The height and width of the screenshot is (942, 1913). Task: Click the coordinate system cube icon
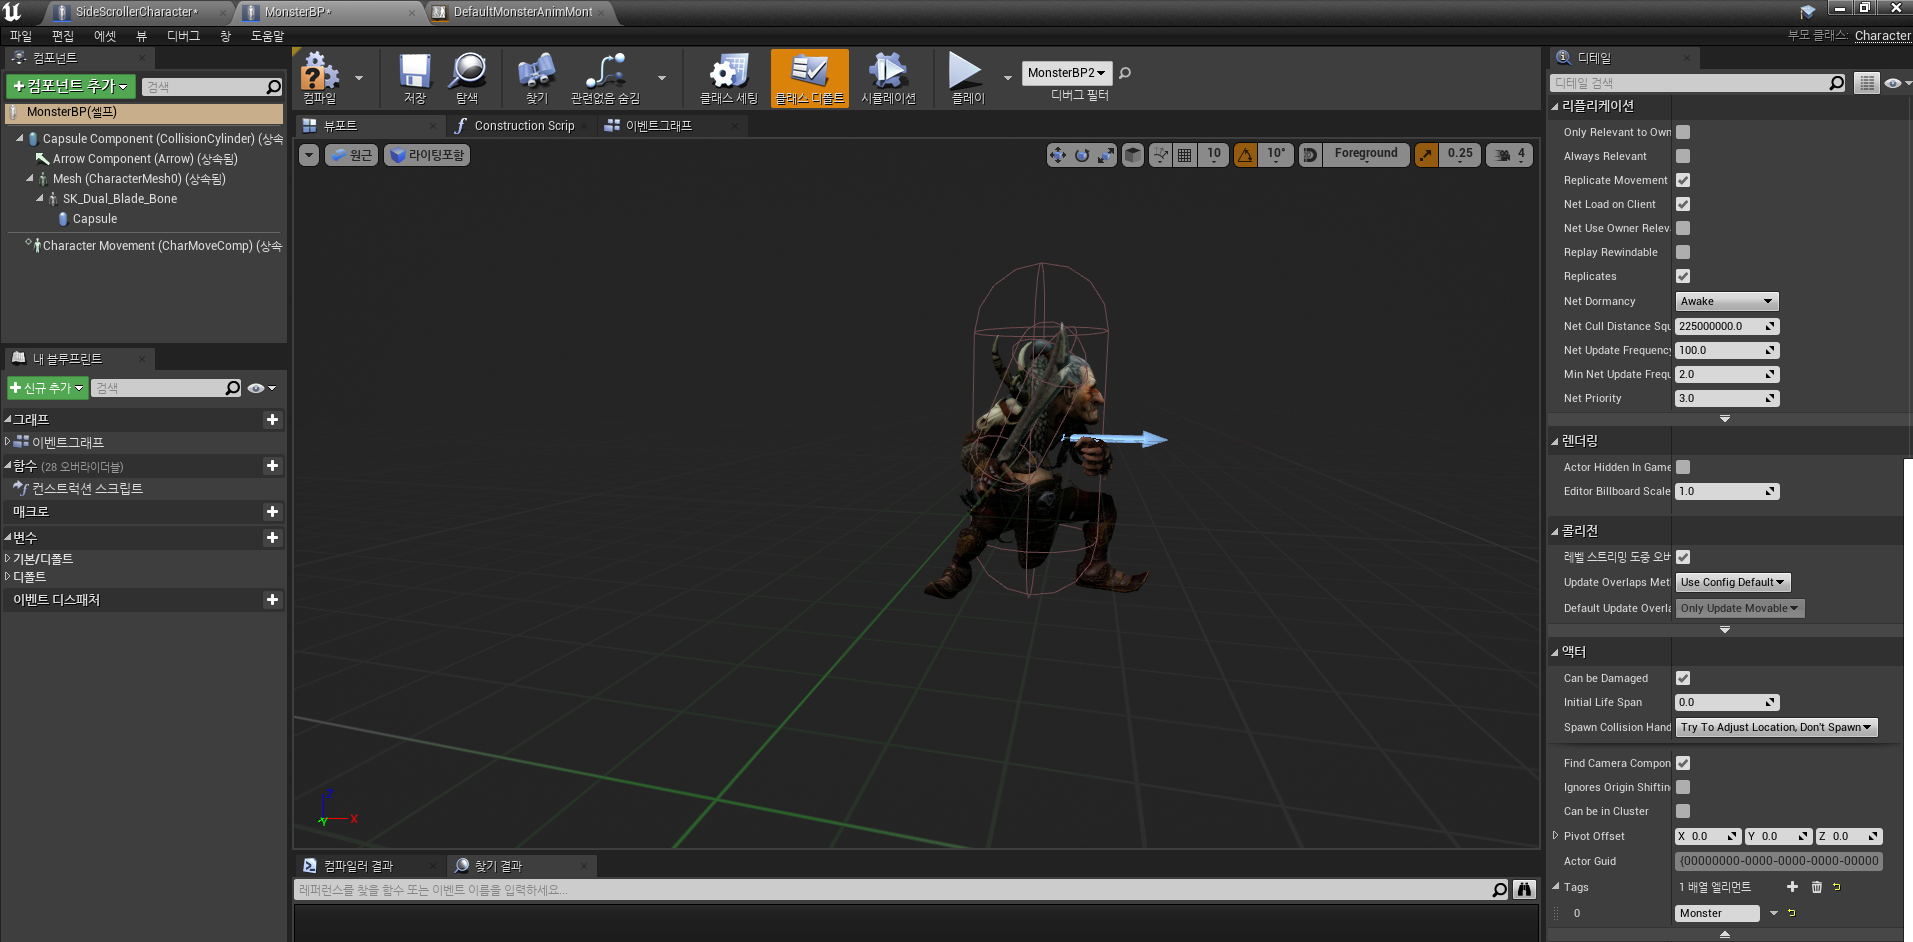[1133, 155]
